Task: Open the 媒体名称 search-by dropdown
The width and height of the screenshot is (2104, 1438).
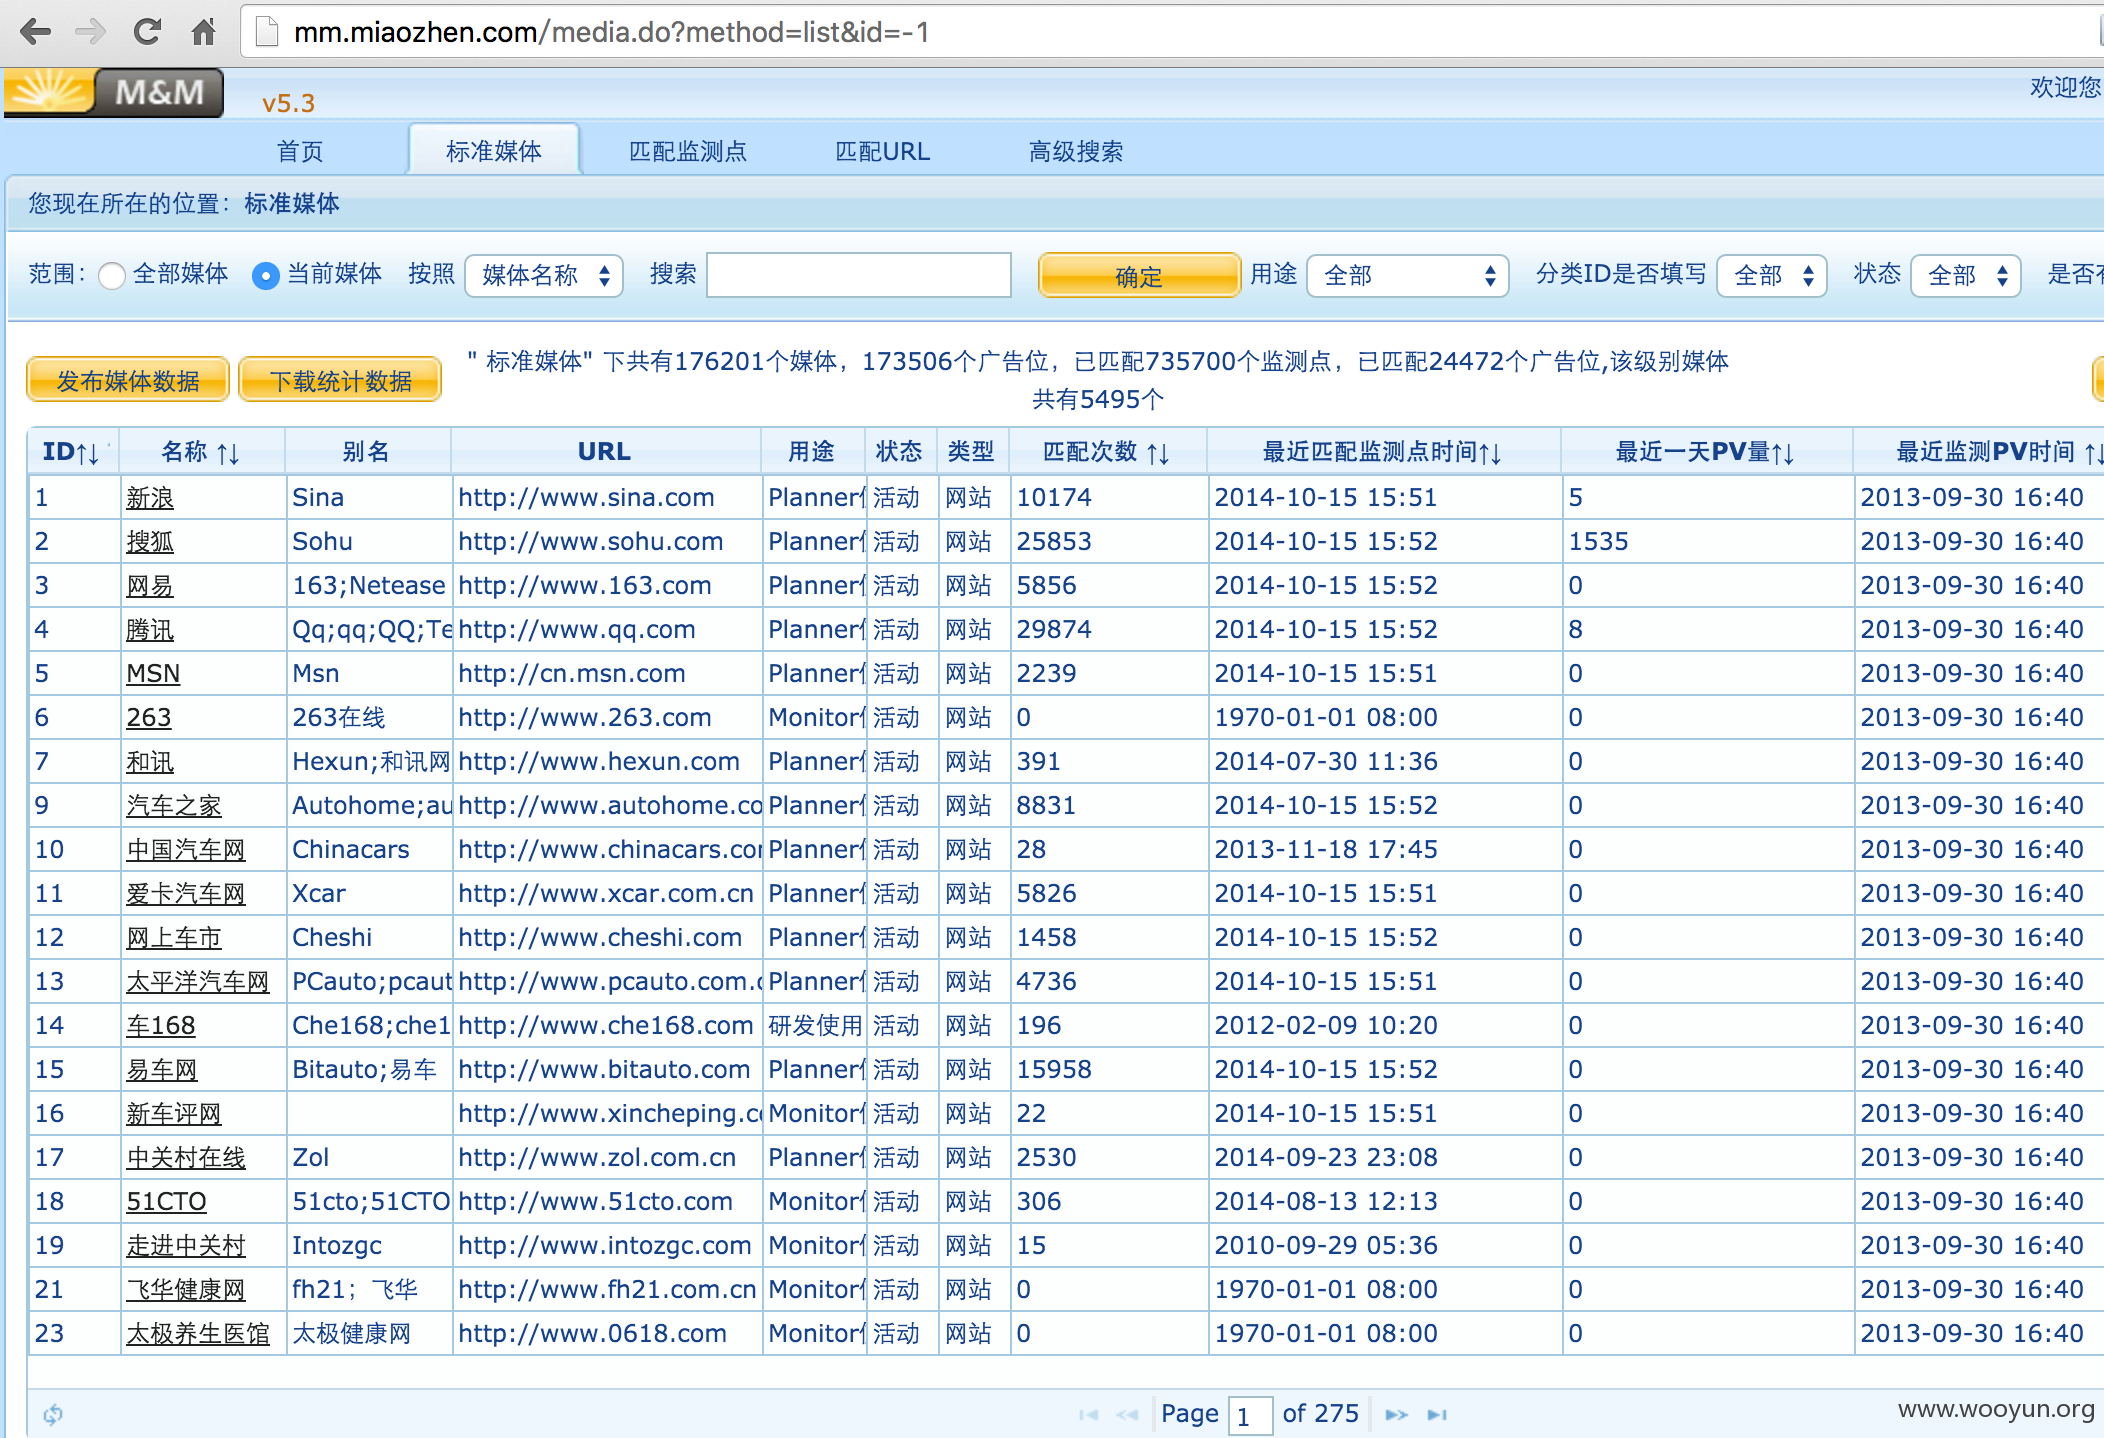Action: point(544,275)
